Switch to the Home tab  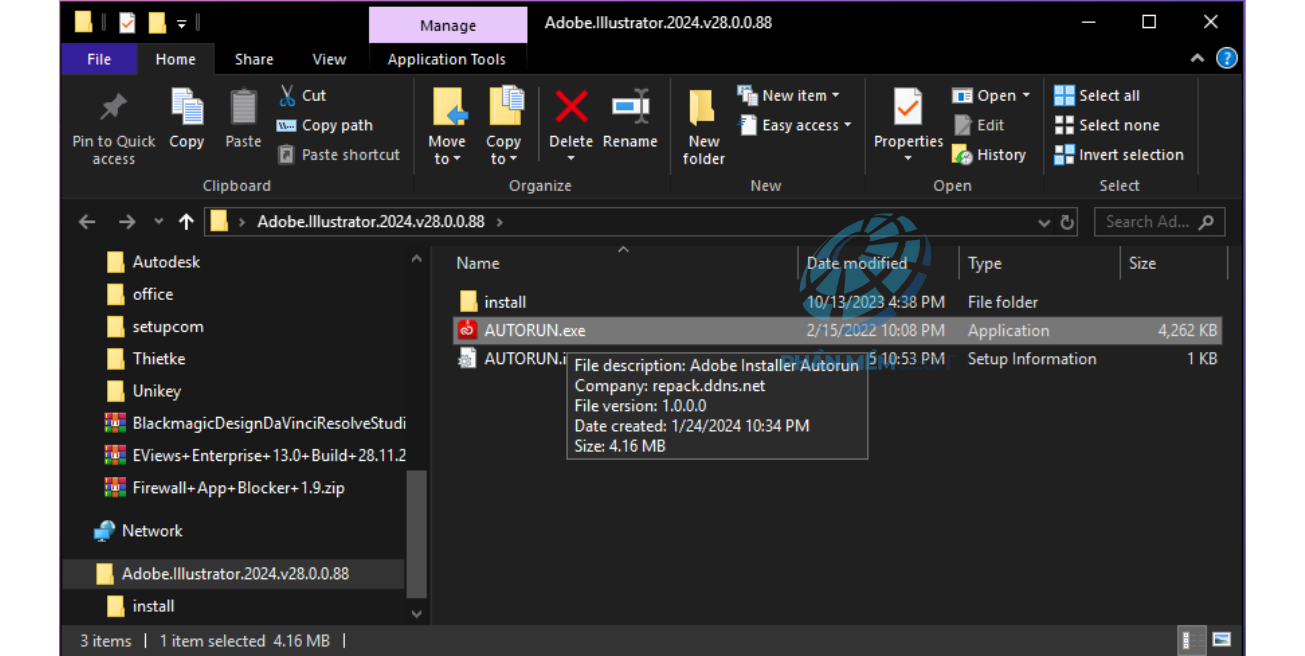[x=176, y=59]
